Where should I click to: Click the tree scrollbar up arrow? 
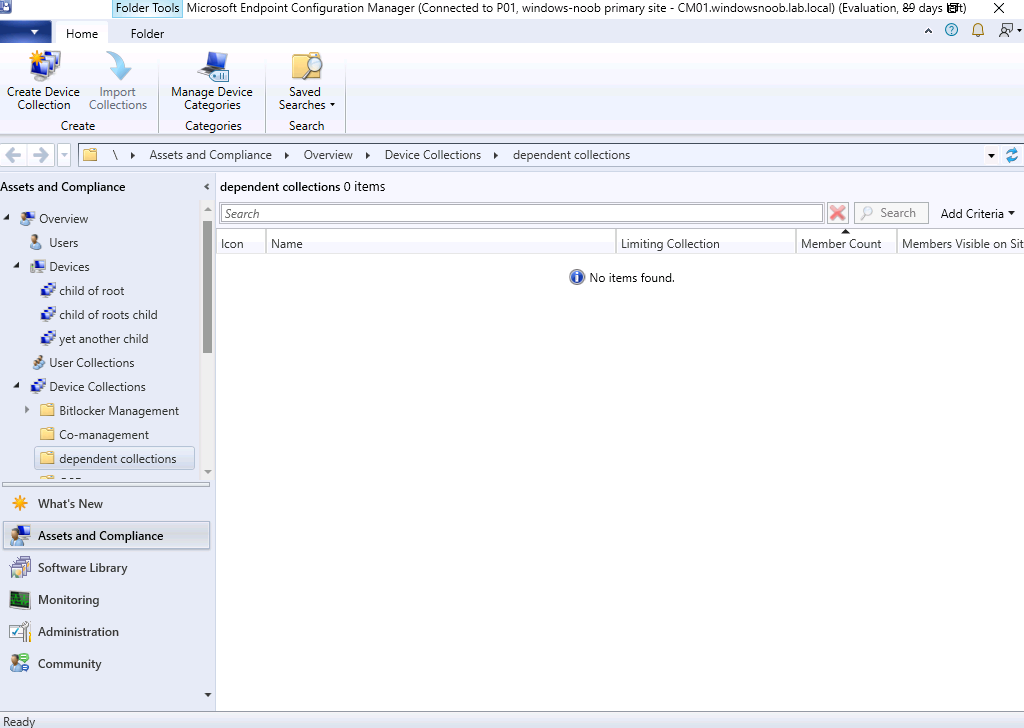tap(208, 209)
